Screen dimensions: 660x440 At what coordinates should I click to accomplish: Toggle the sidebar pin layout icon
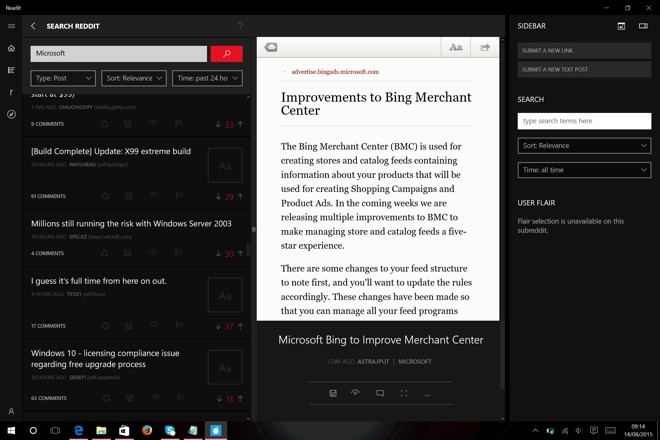click(621, 26)
